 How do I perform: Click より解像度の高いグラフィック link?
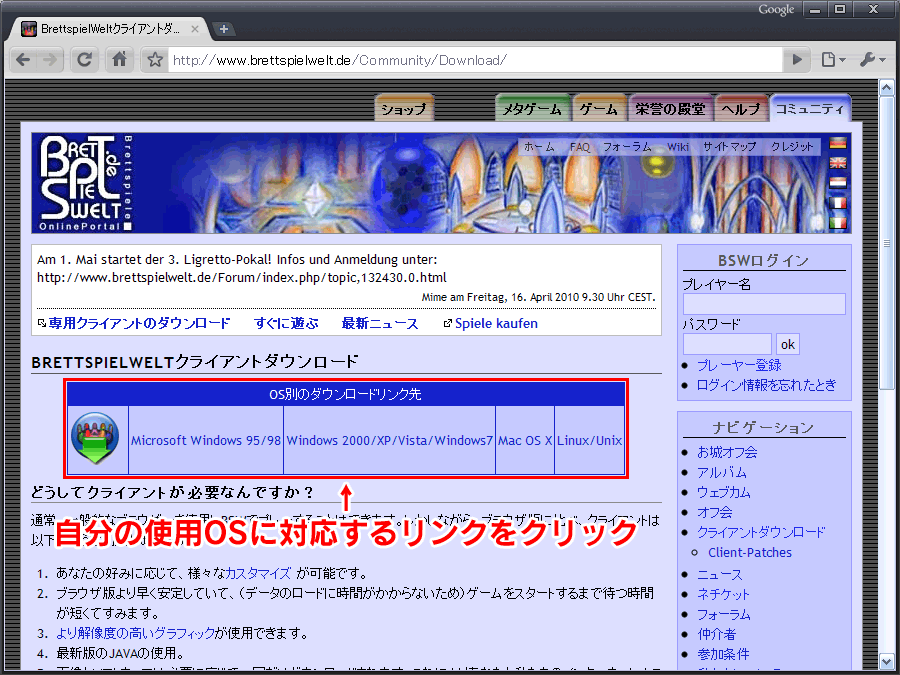(135, 633)
